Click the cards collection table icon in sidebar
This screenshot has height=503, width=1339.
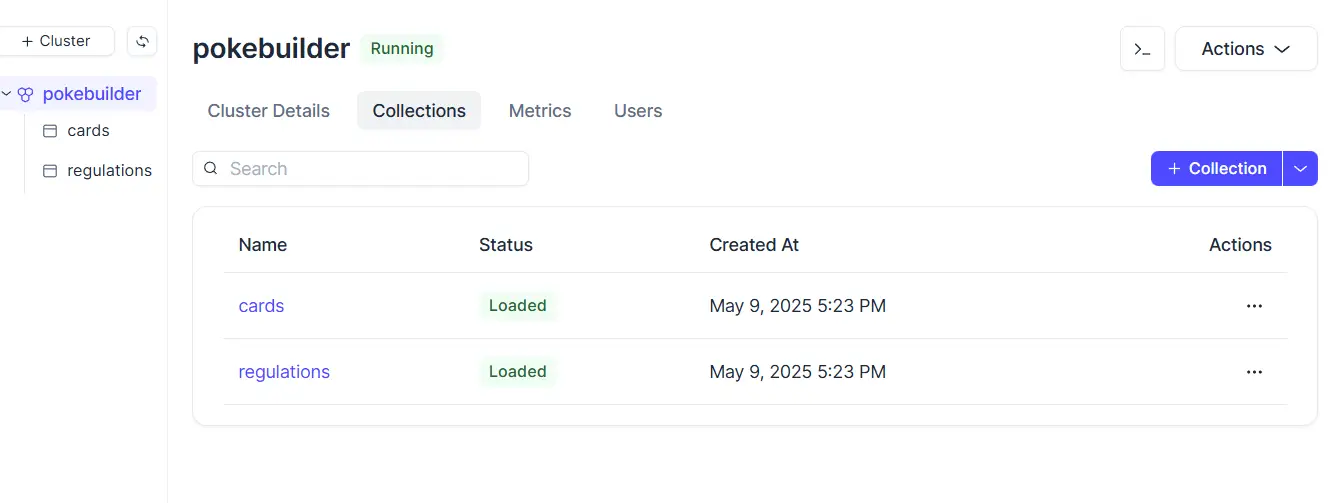tap(50, 131)
